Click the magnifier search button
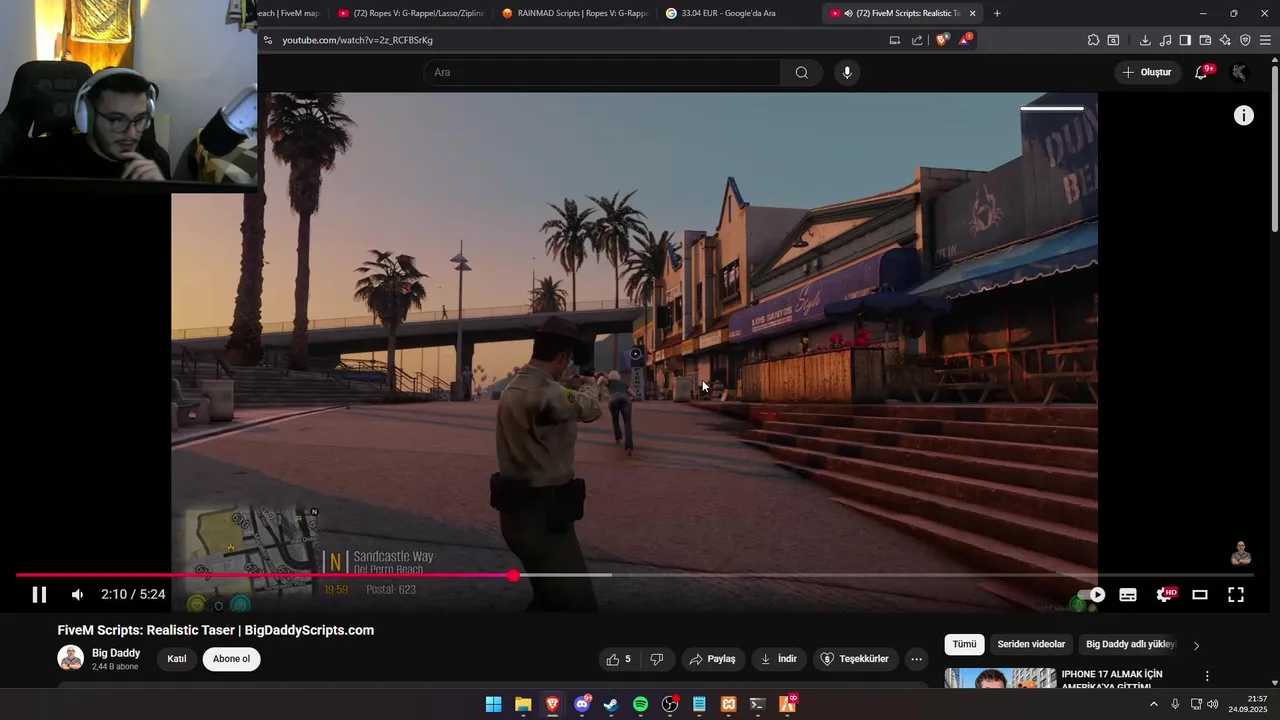Screen dimensions: 1280x720 click(x=802, y=72)
